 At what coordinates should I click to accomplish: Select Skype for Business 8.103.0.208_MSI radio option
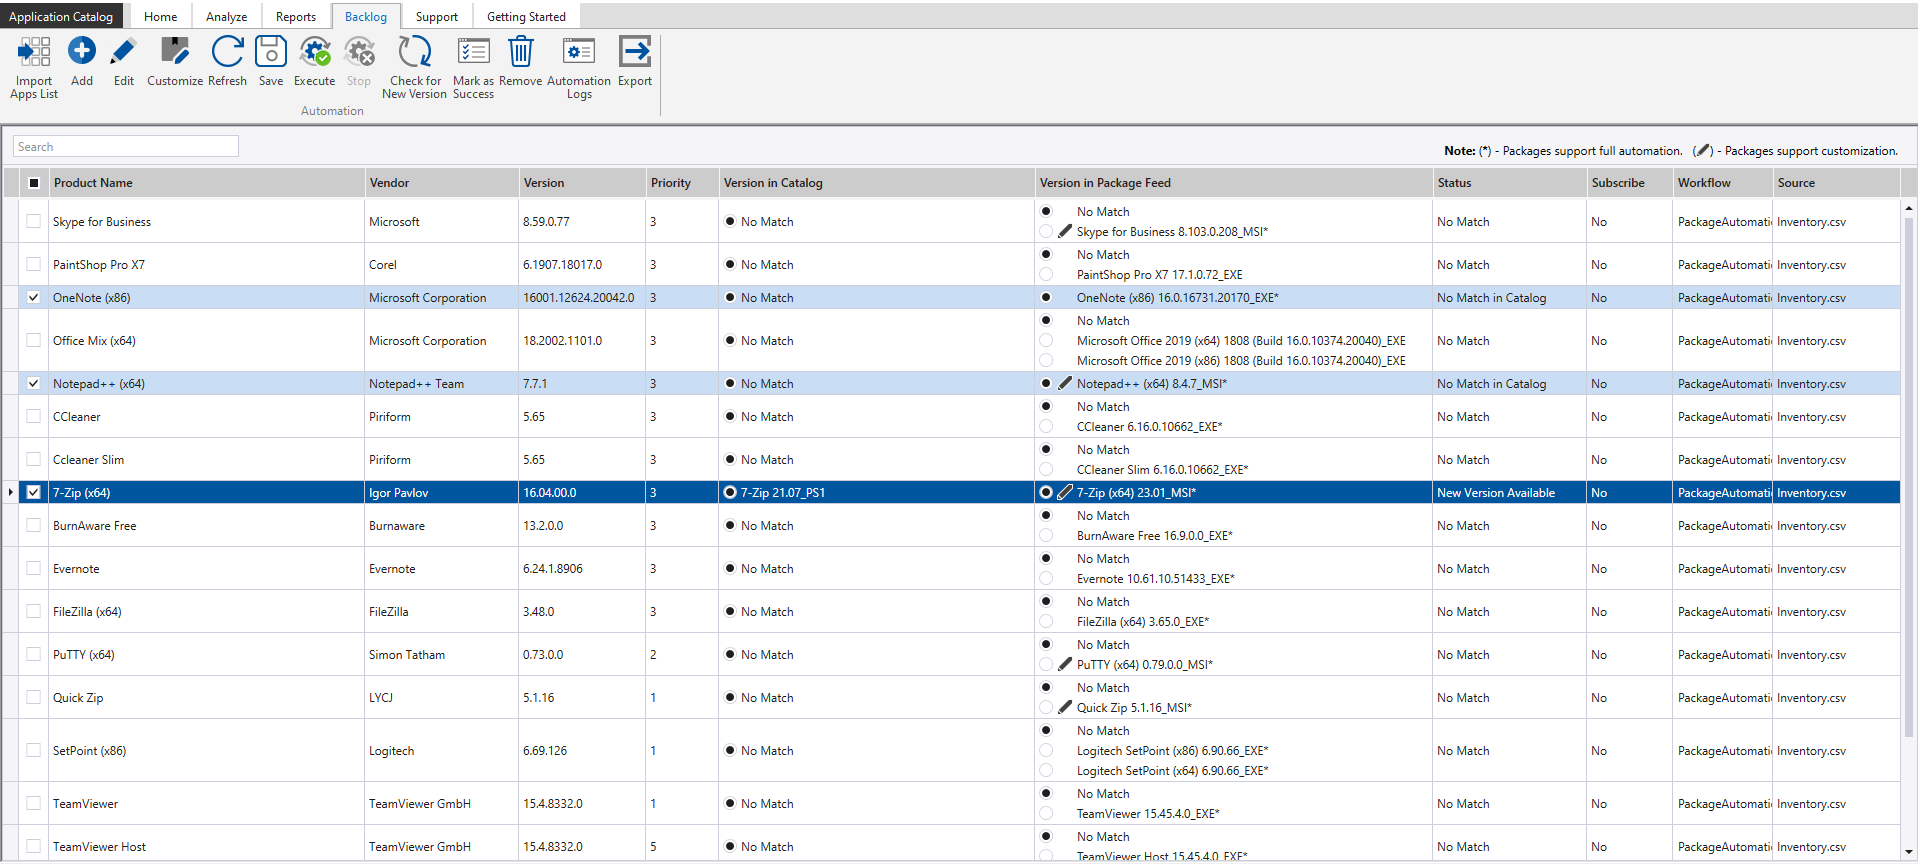coord(1046,232)
